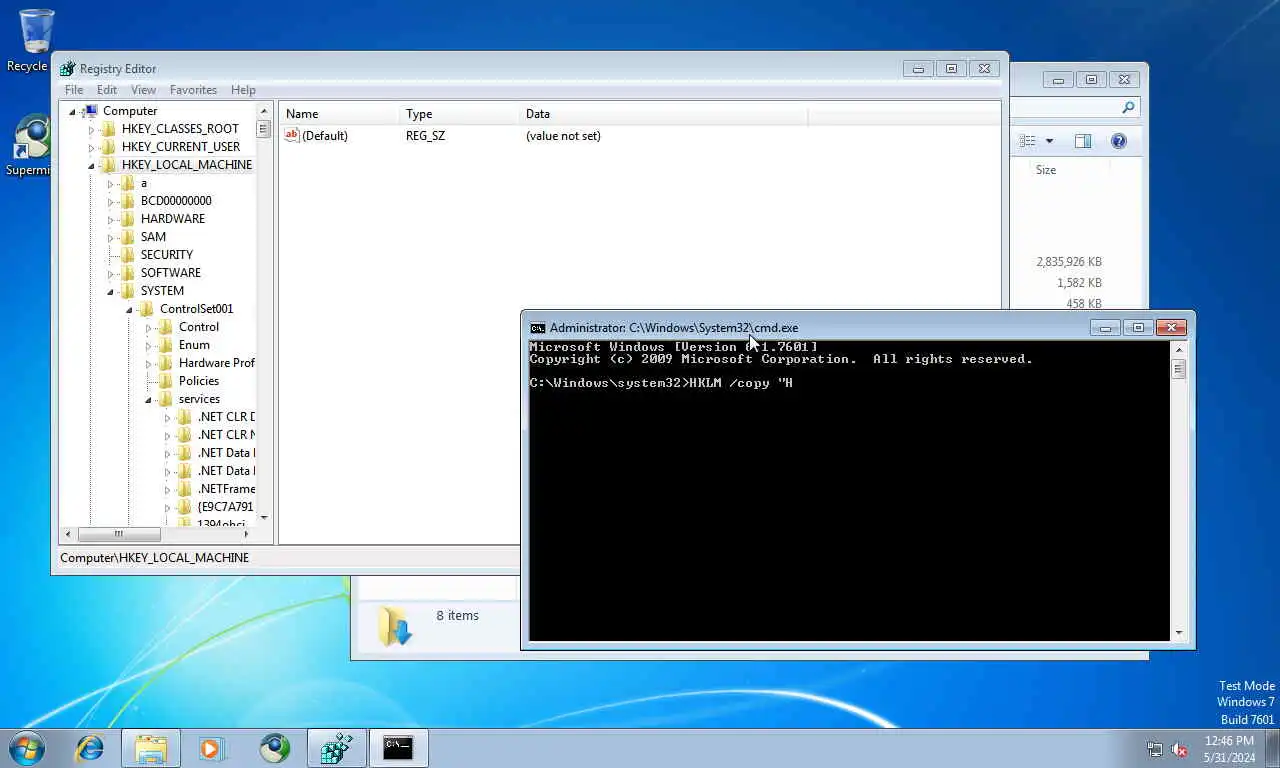Select the '(value not set)' data cell

pyautogui.click(x=563, y=136)
